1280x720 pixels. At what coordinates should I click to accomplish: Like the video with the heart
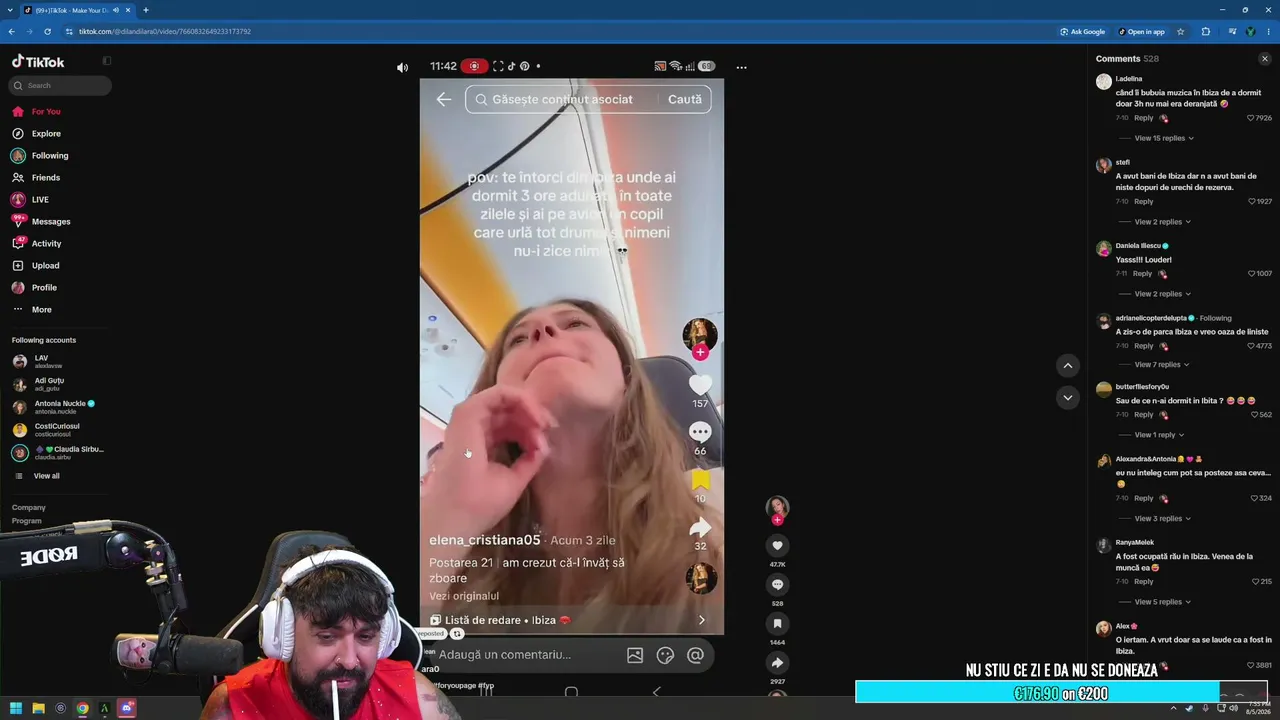point(777,546)
